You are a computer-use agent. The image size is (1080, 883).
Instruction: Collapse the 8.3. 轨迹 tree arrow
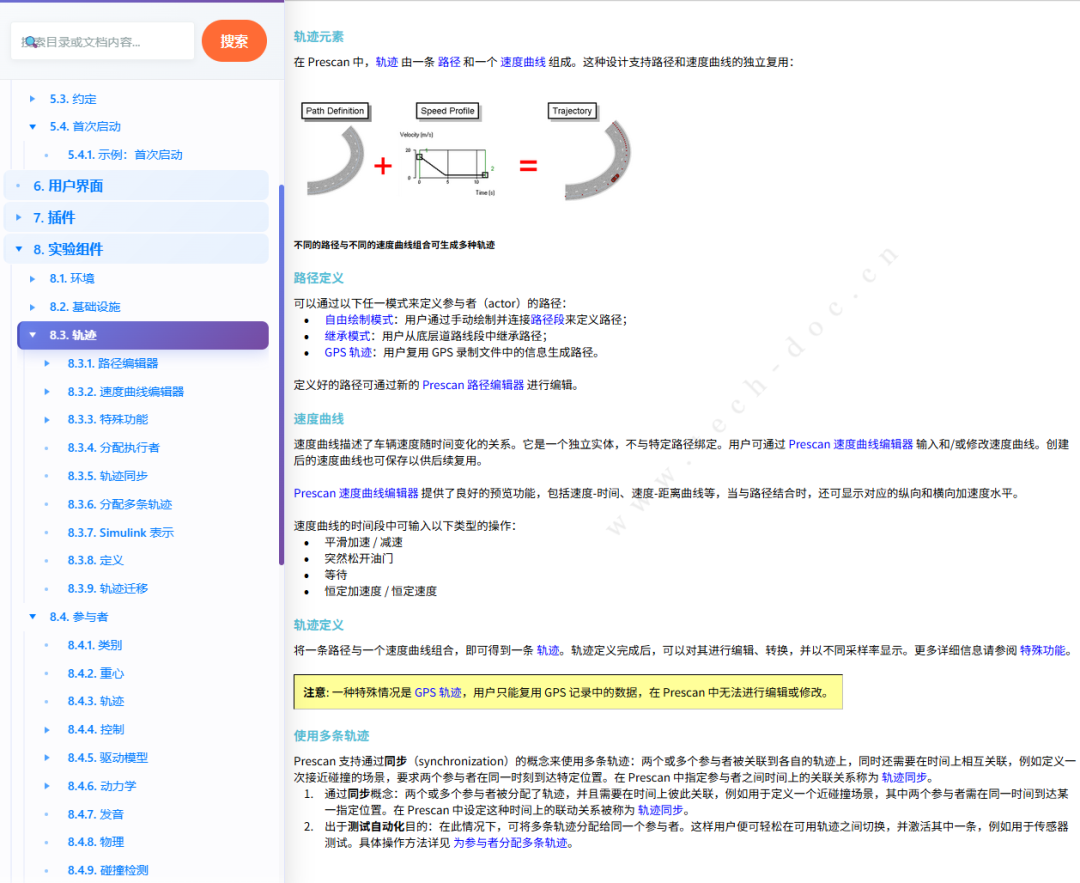pyautogui.click(x=32, y=335)
